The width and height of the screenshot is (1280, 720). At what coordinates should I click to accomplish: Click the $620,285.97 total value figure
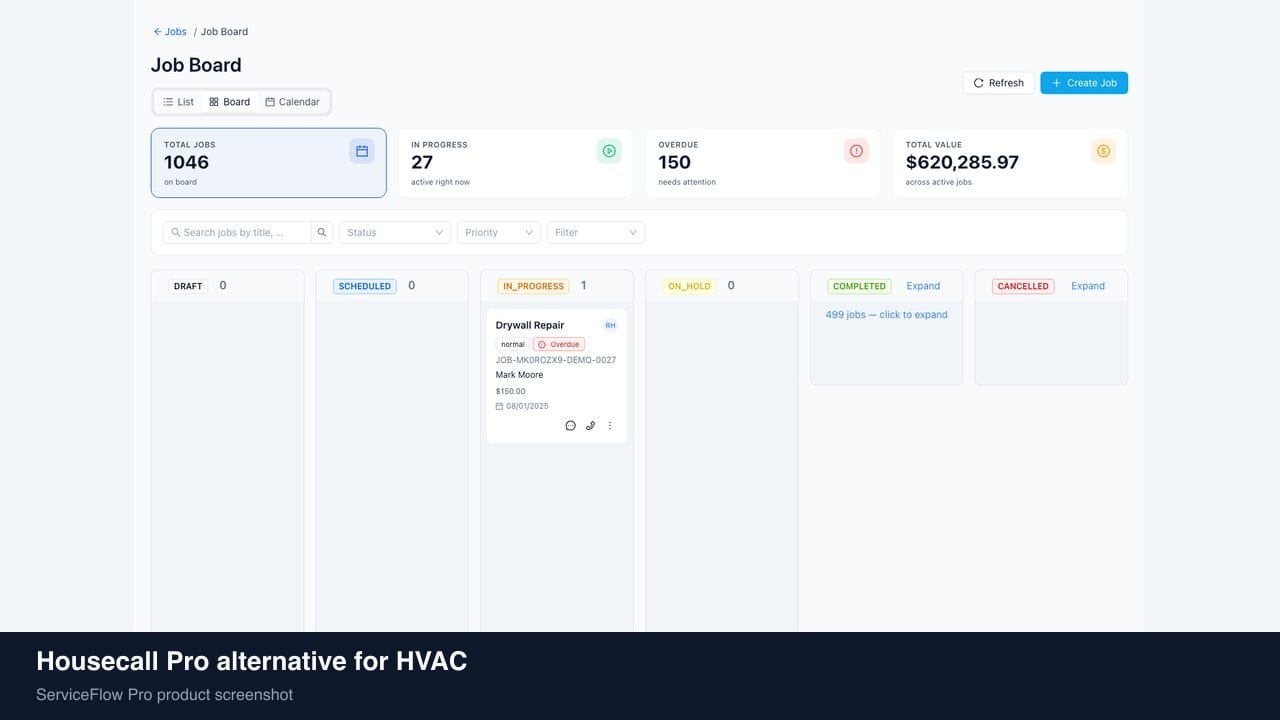962,162
